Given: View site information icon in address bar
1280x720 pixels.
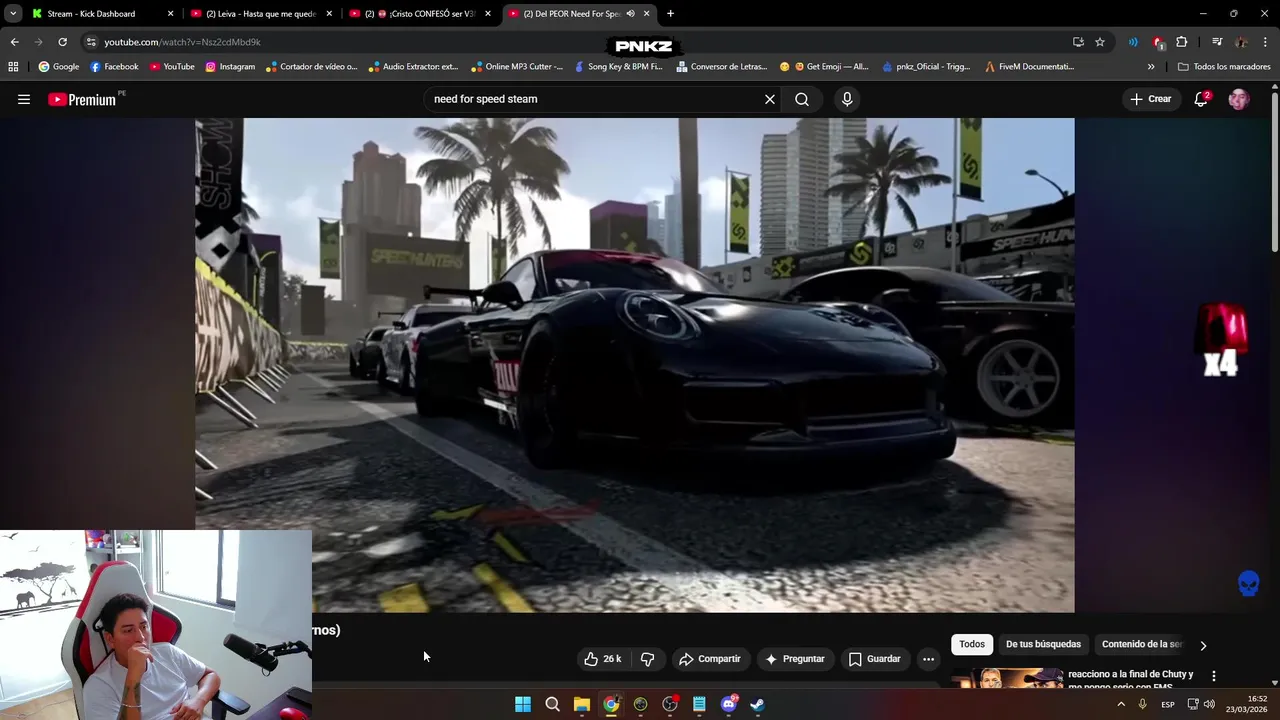Looking at the screenshot, I should tap(91, 42).
